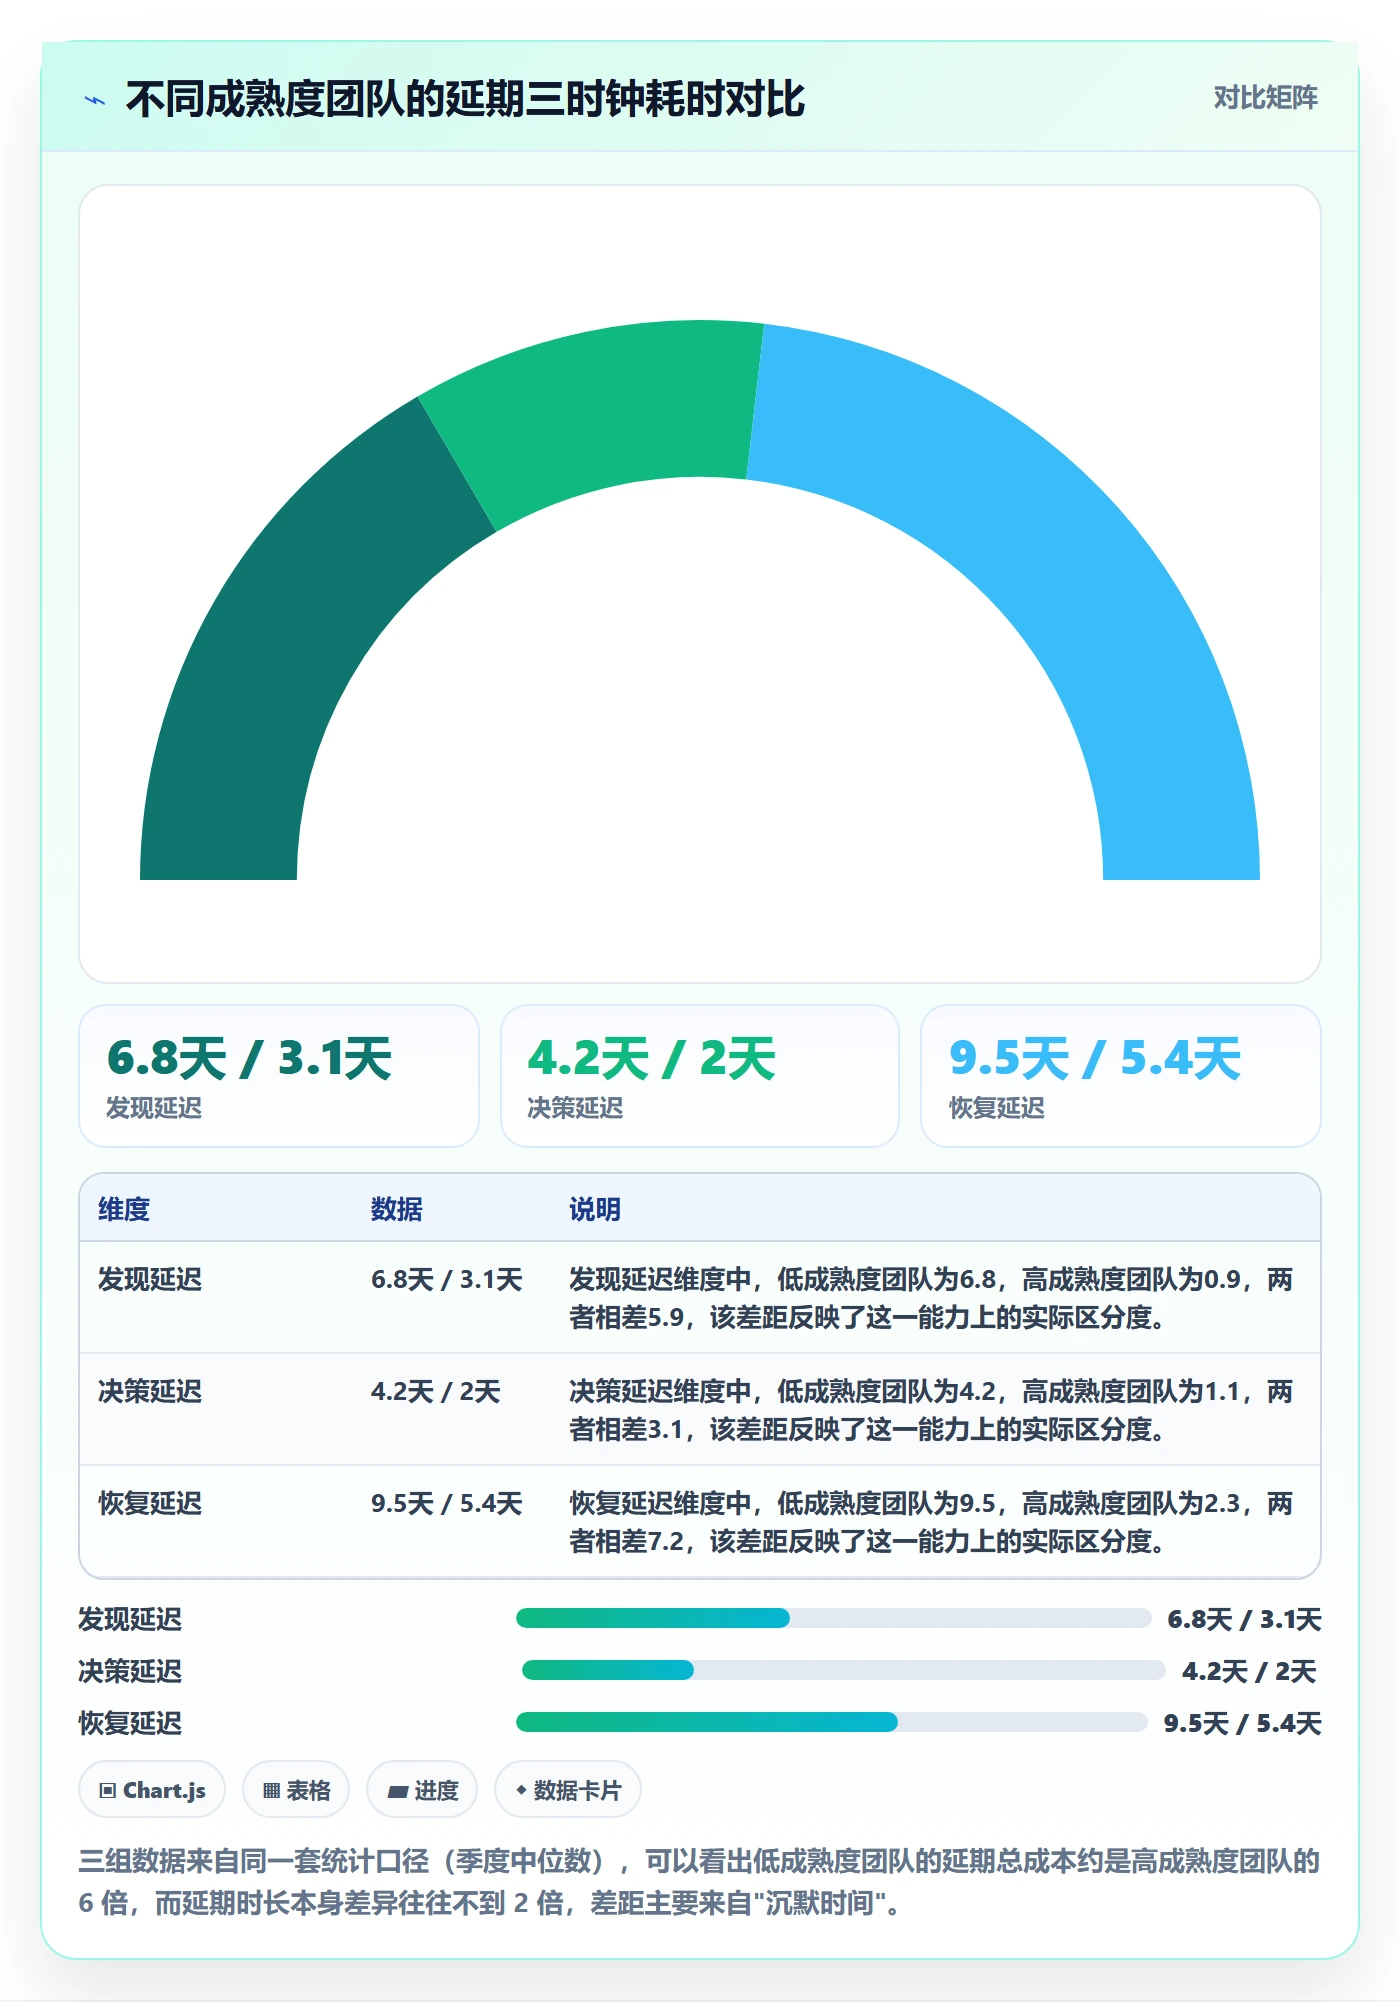Click the 决策延迟 progress bar

(844, 1670)
